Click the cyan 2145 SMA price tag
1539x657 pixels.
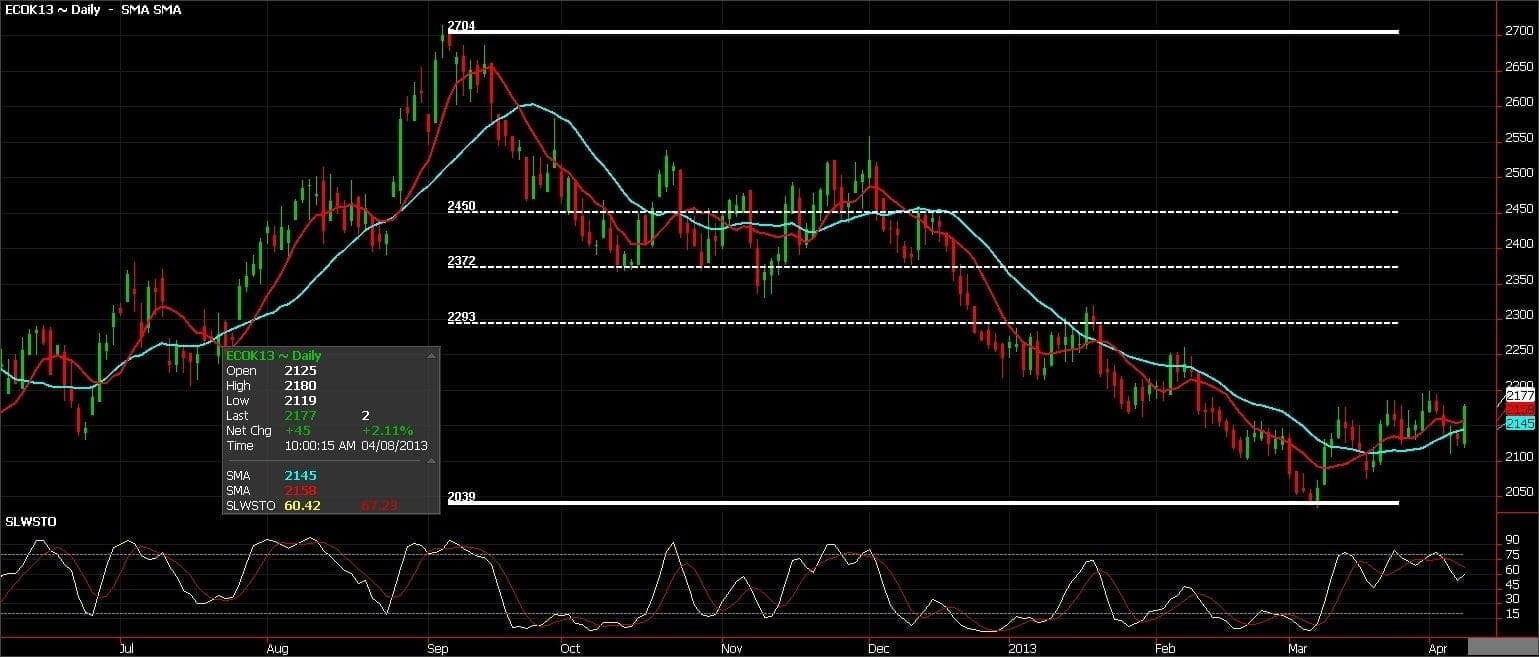pyautogui.click(x=1519, y=424)
